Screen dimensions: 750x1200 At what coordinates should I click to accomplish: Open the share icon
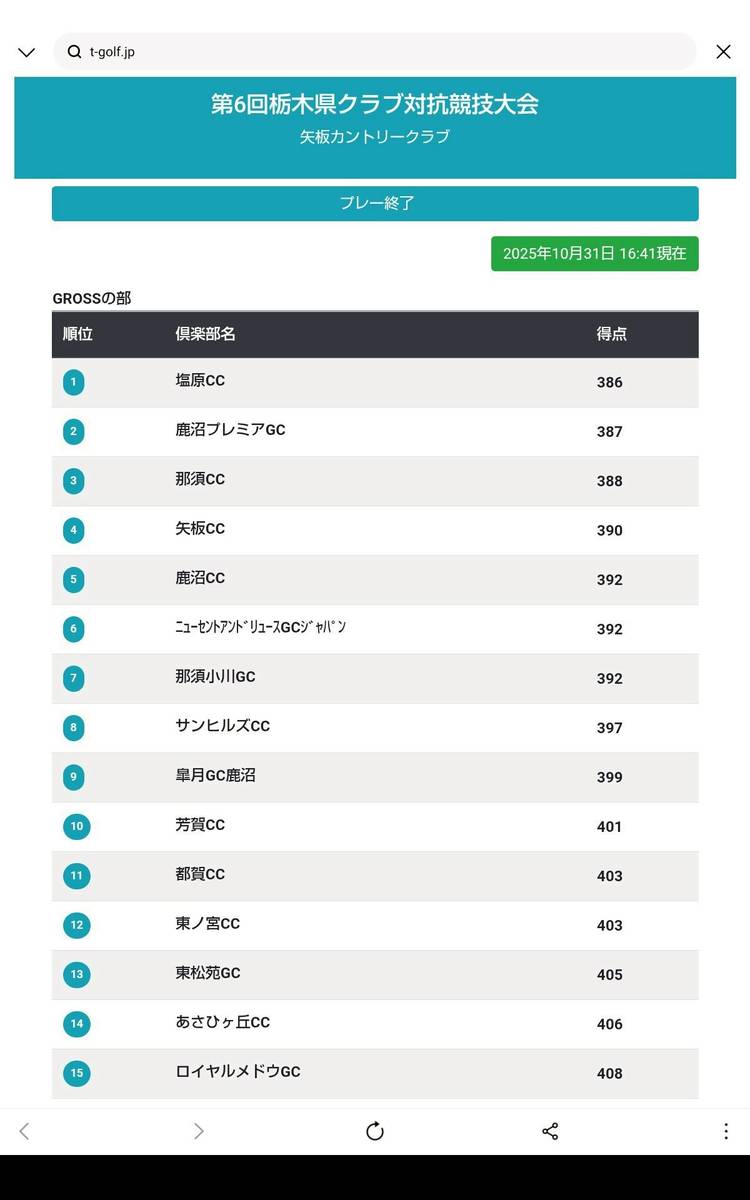coord(550,1131)
